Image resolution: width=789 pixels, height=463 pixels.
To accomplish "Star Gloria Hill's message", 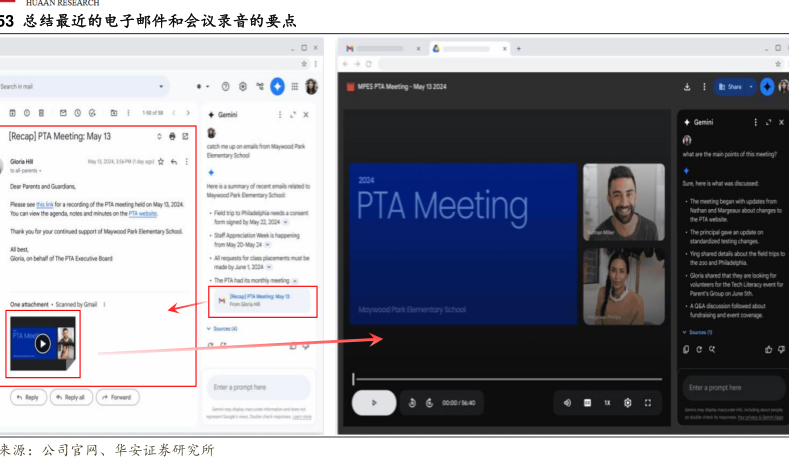I will pyautogui.click(x=161, y=162).
